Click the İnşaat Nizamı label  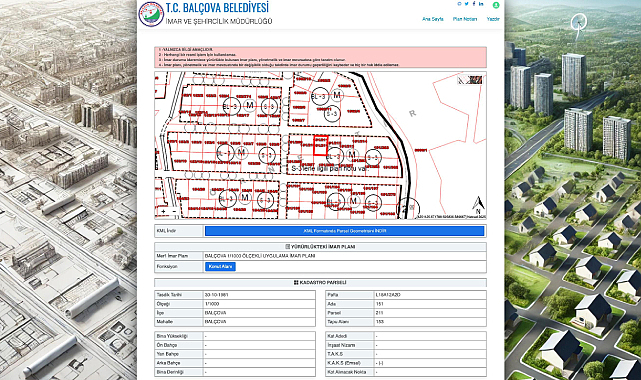click(x=341, y=345)
